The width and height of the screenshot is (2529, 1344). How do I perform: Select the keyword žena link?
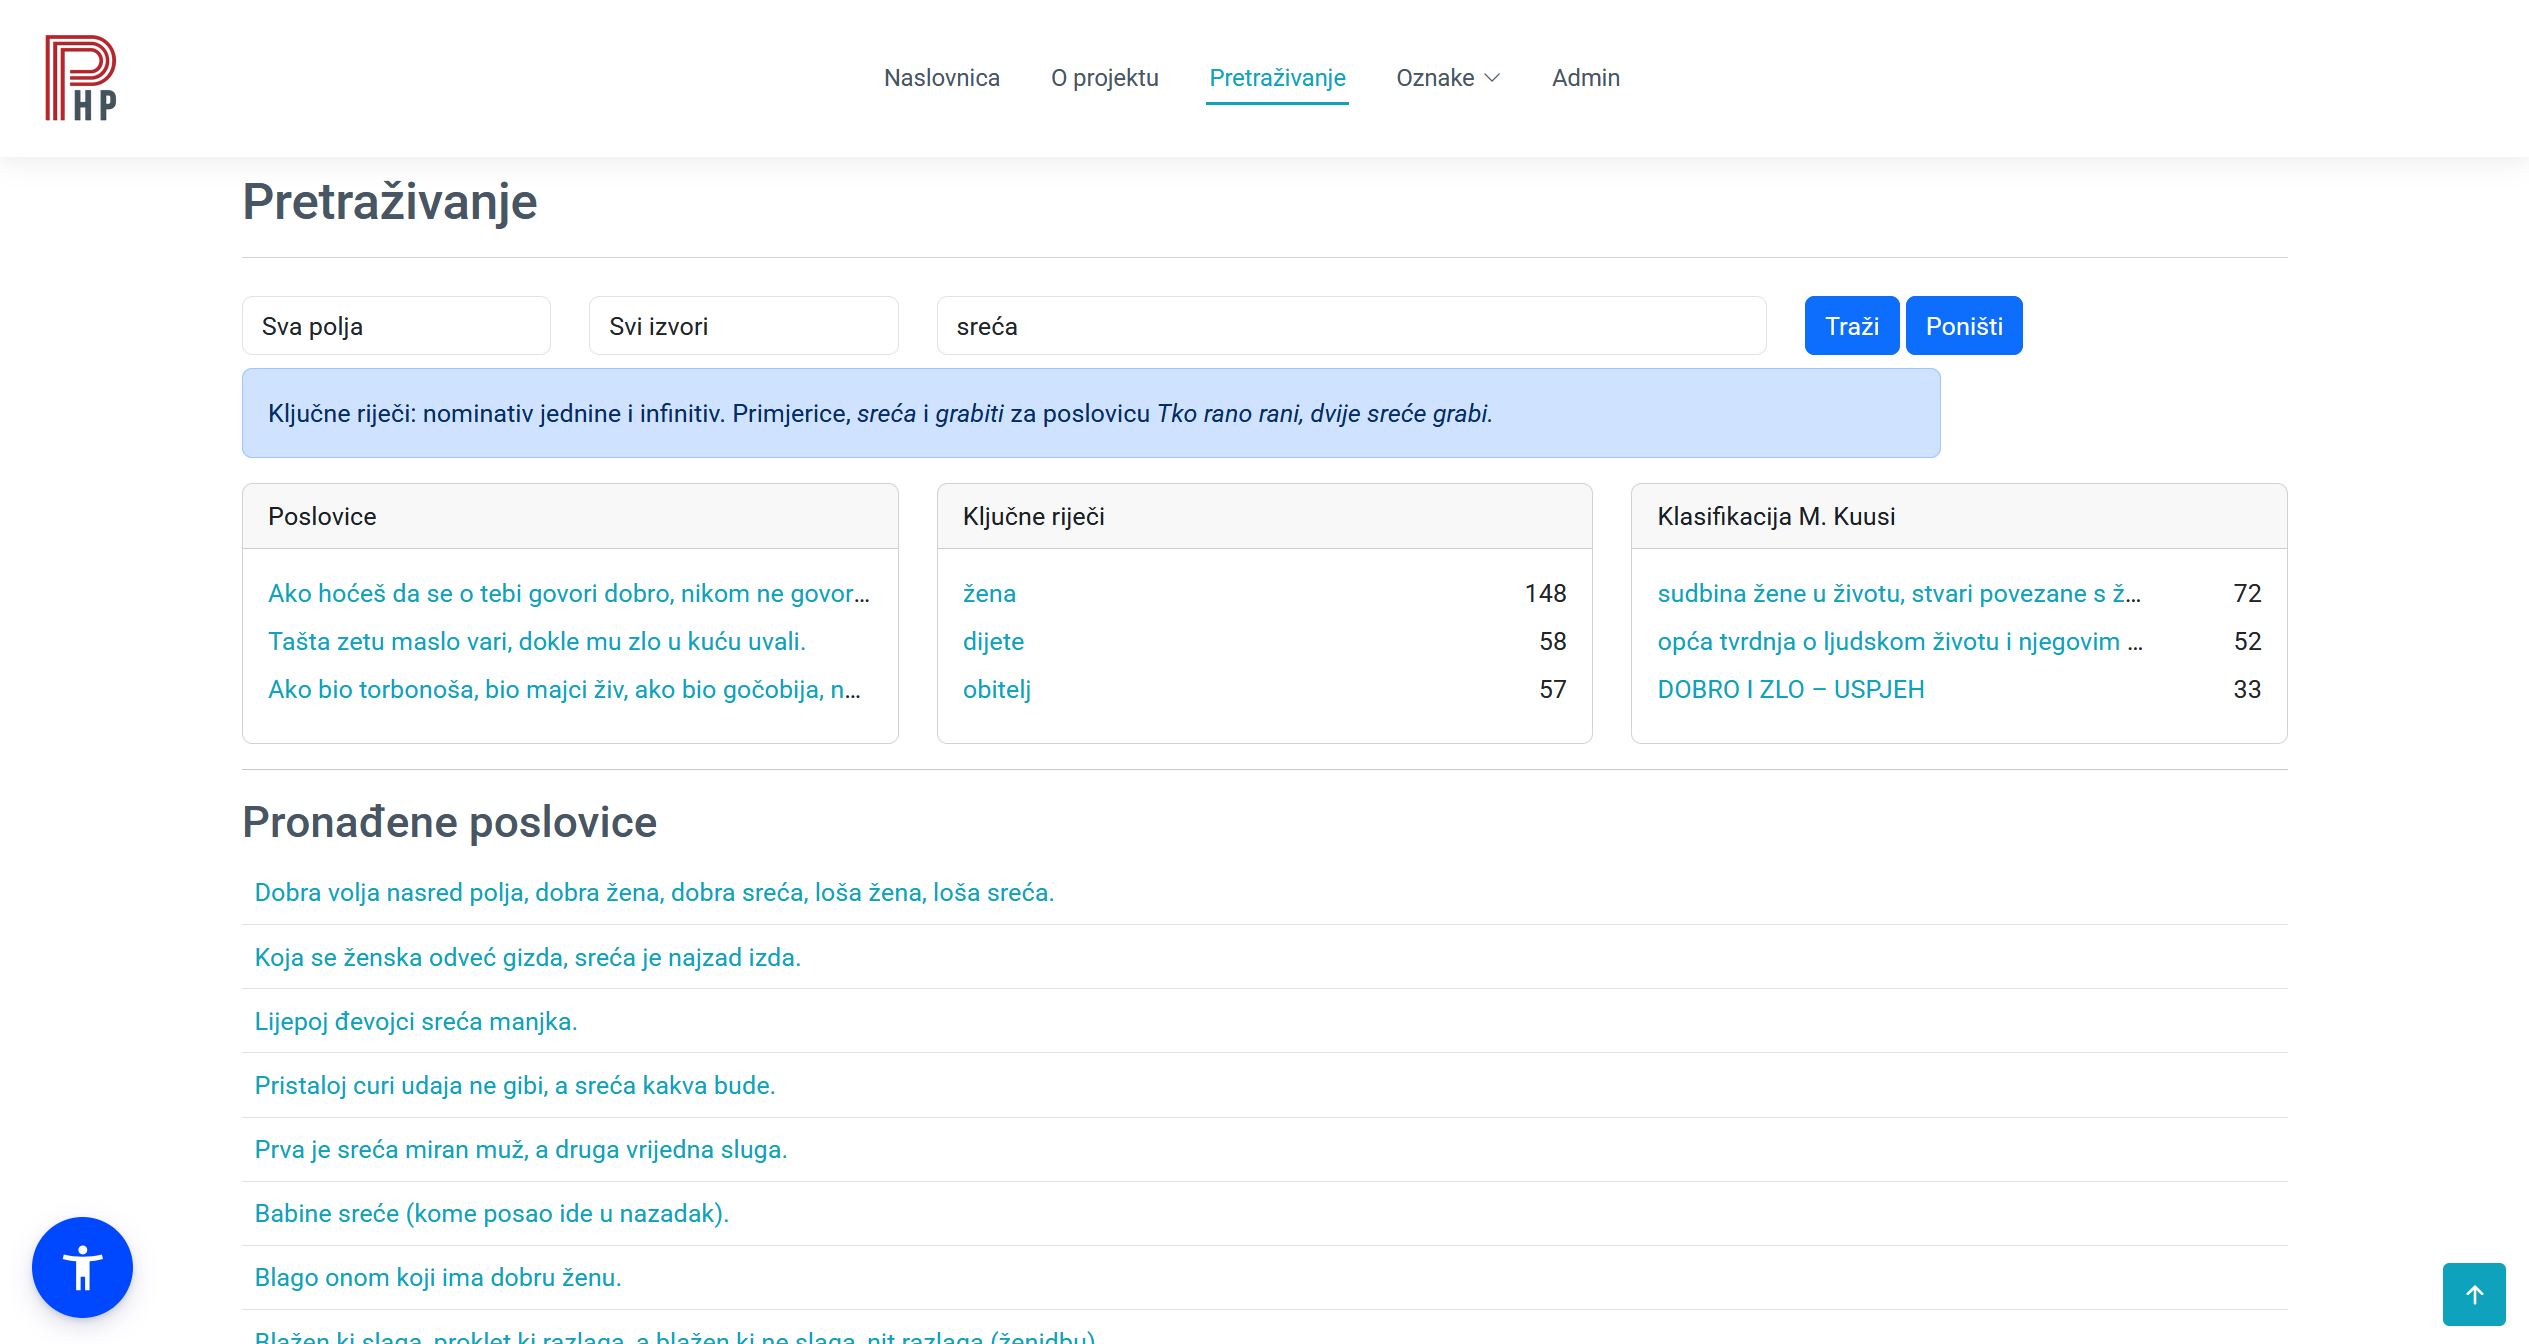pos(989,594)
